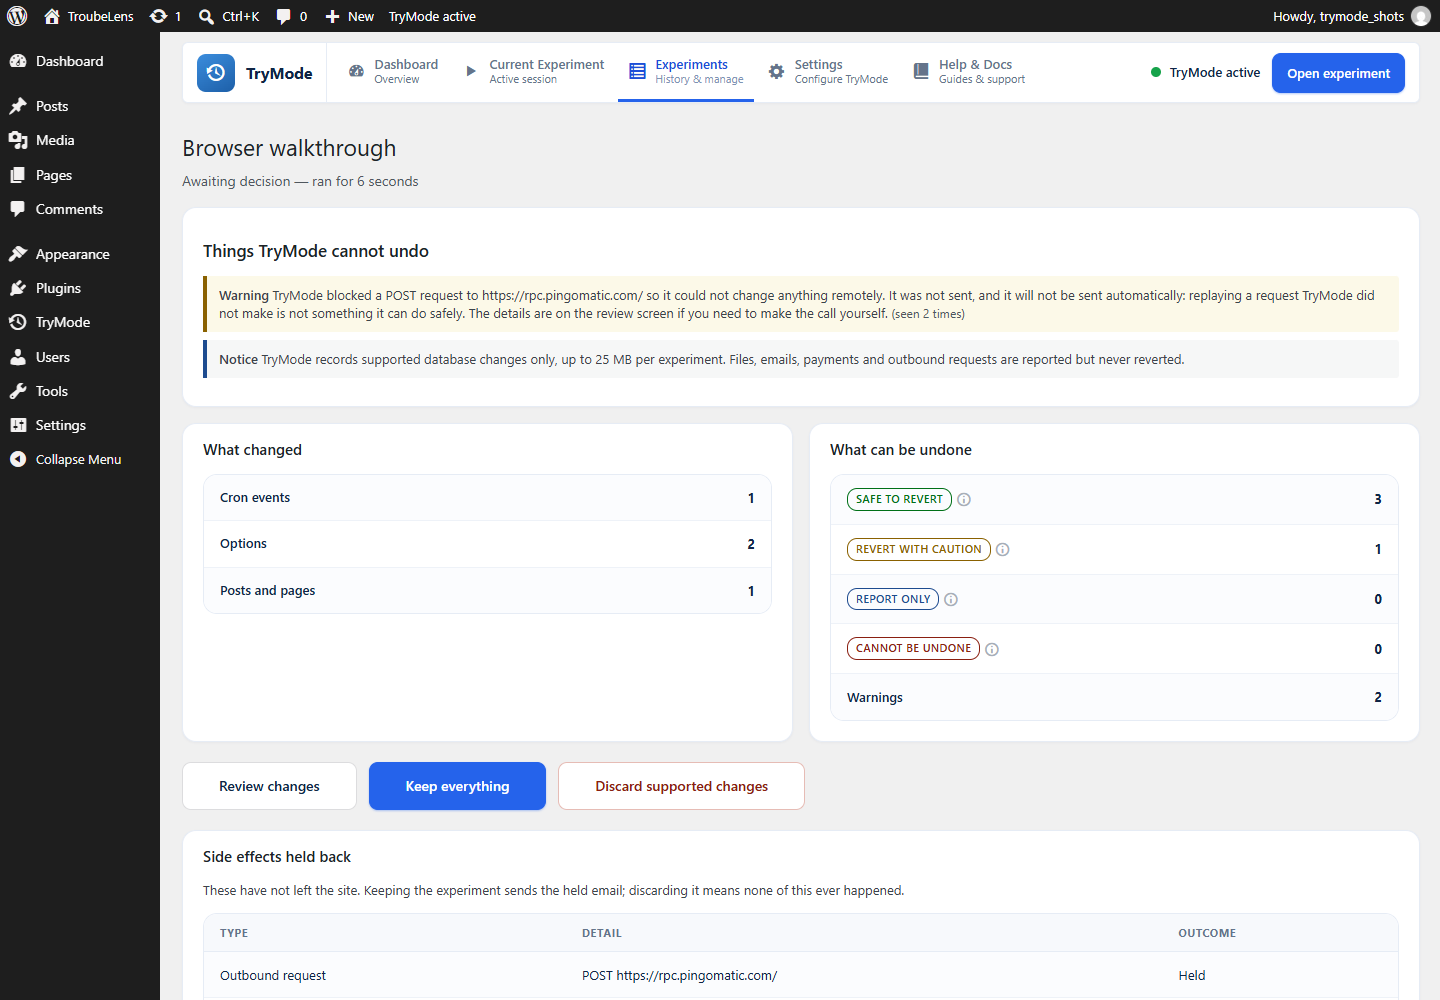Open the Current Experiment tab
Image resolution: width=1440 pixels, height=1000 pixels.
(x=535, y=72)
